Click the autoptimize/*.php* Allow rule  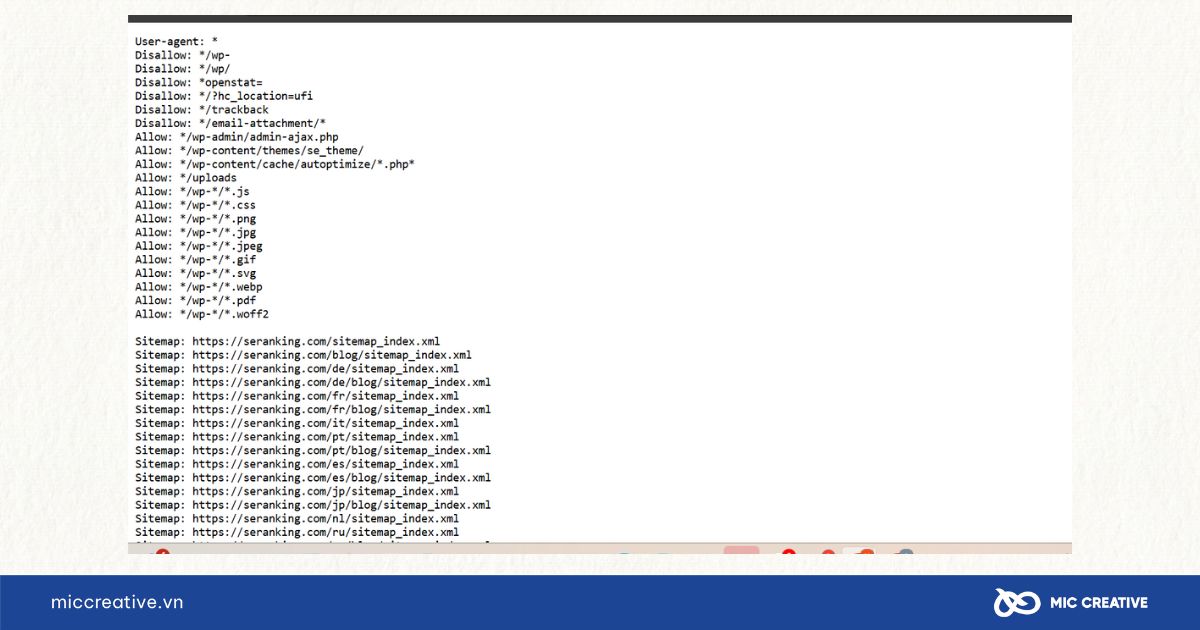pyautogui.click(x=275, y=164)
